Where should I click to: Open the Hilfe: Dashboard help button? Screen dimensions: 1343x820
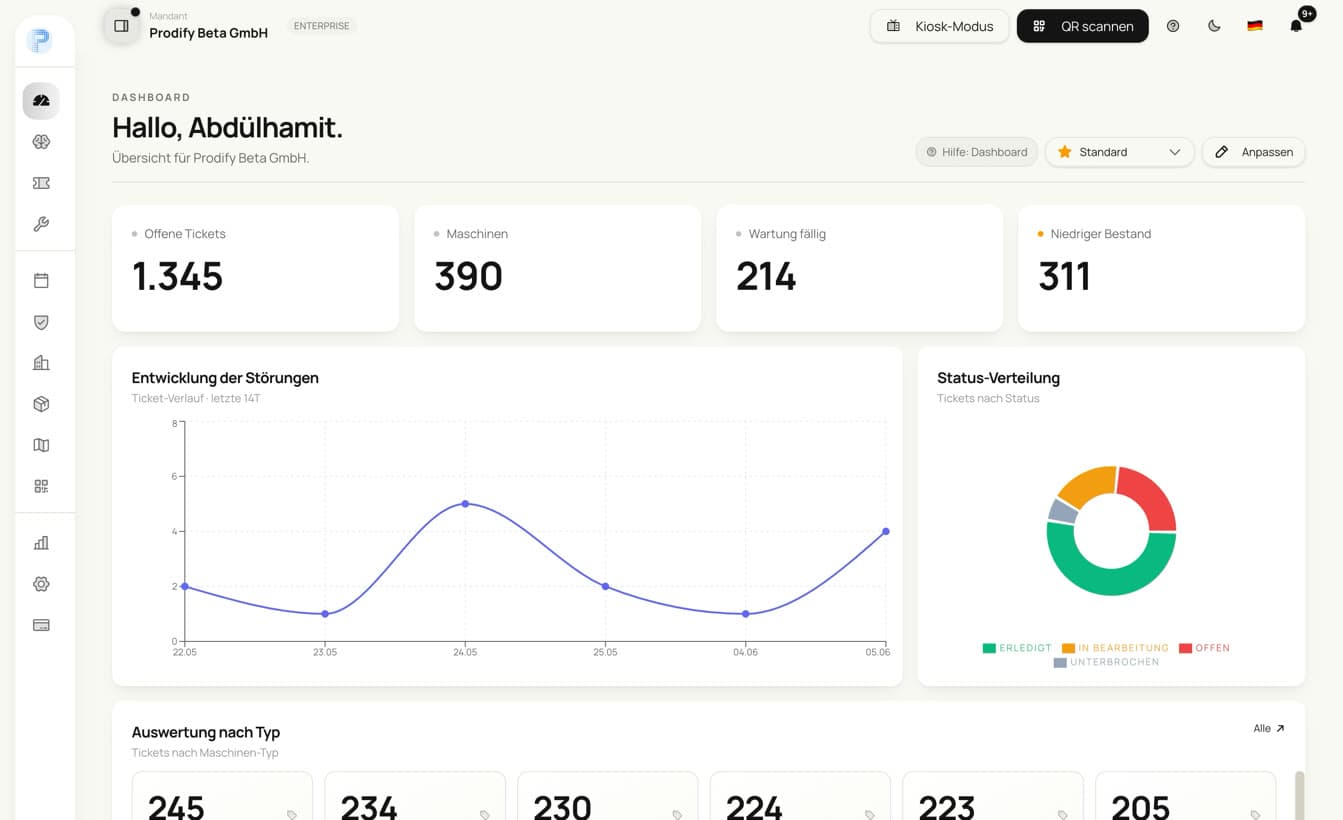[977, 152]
